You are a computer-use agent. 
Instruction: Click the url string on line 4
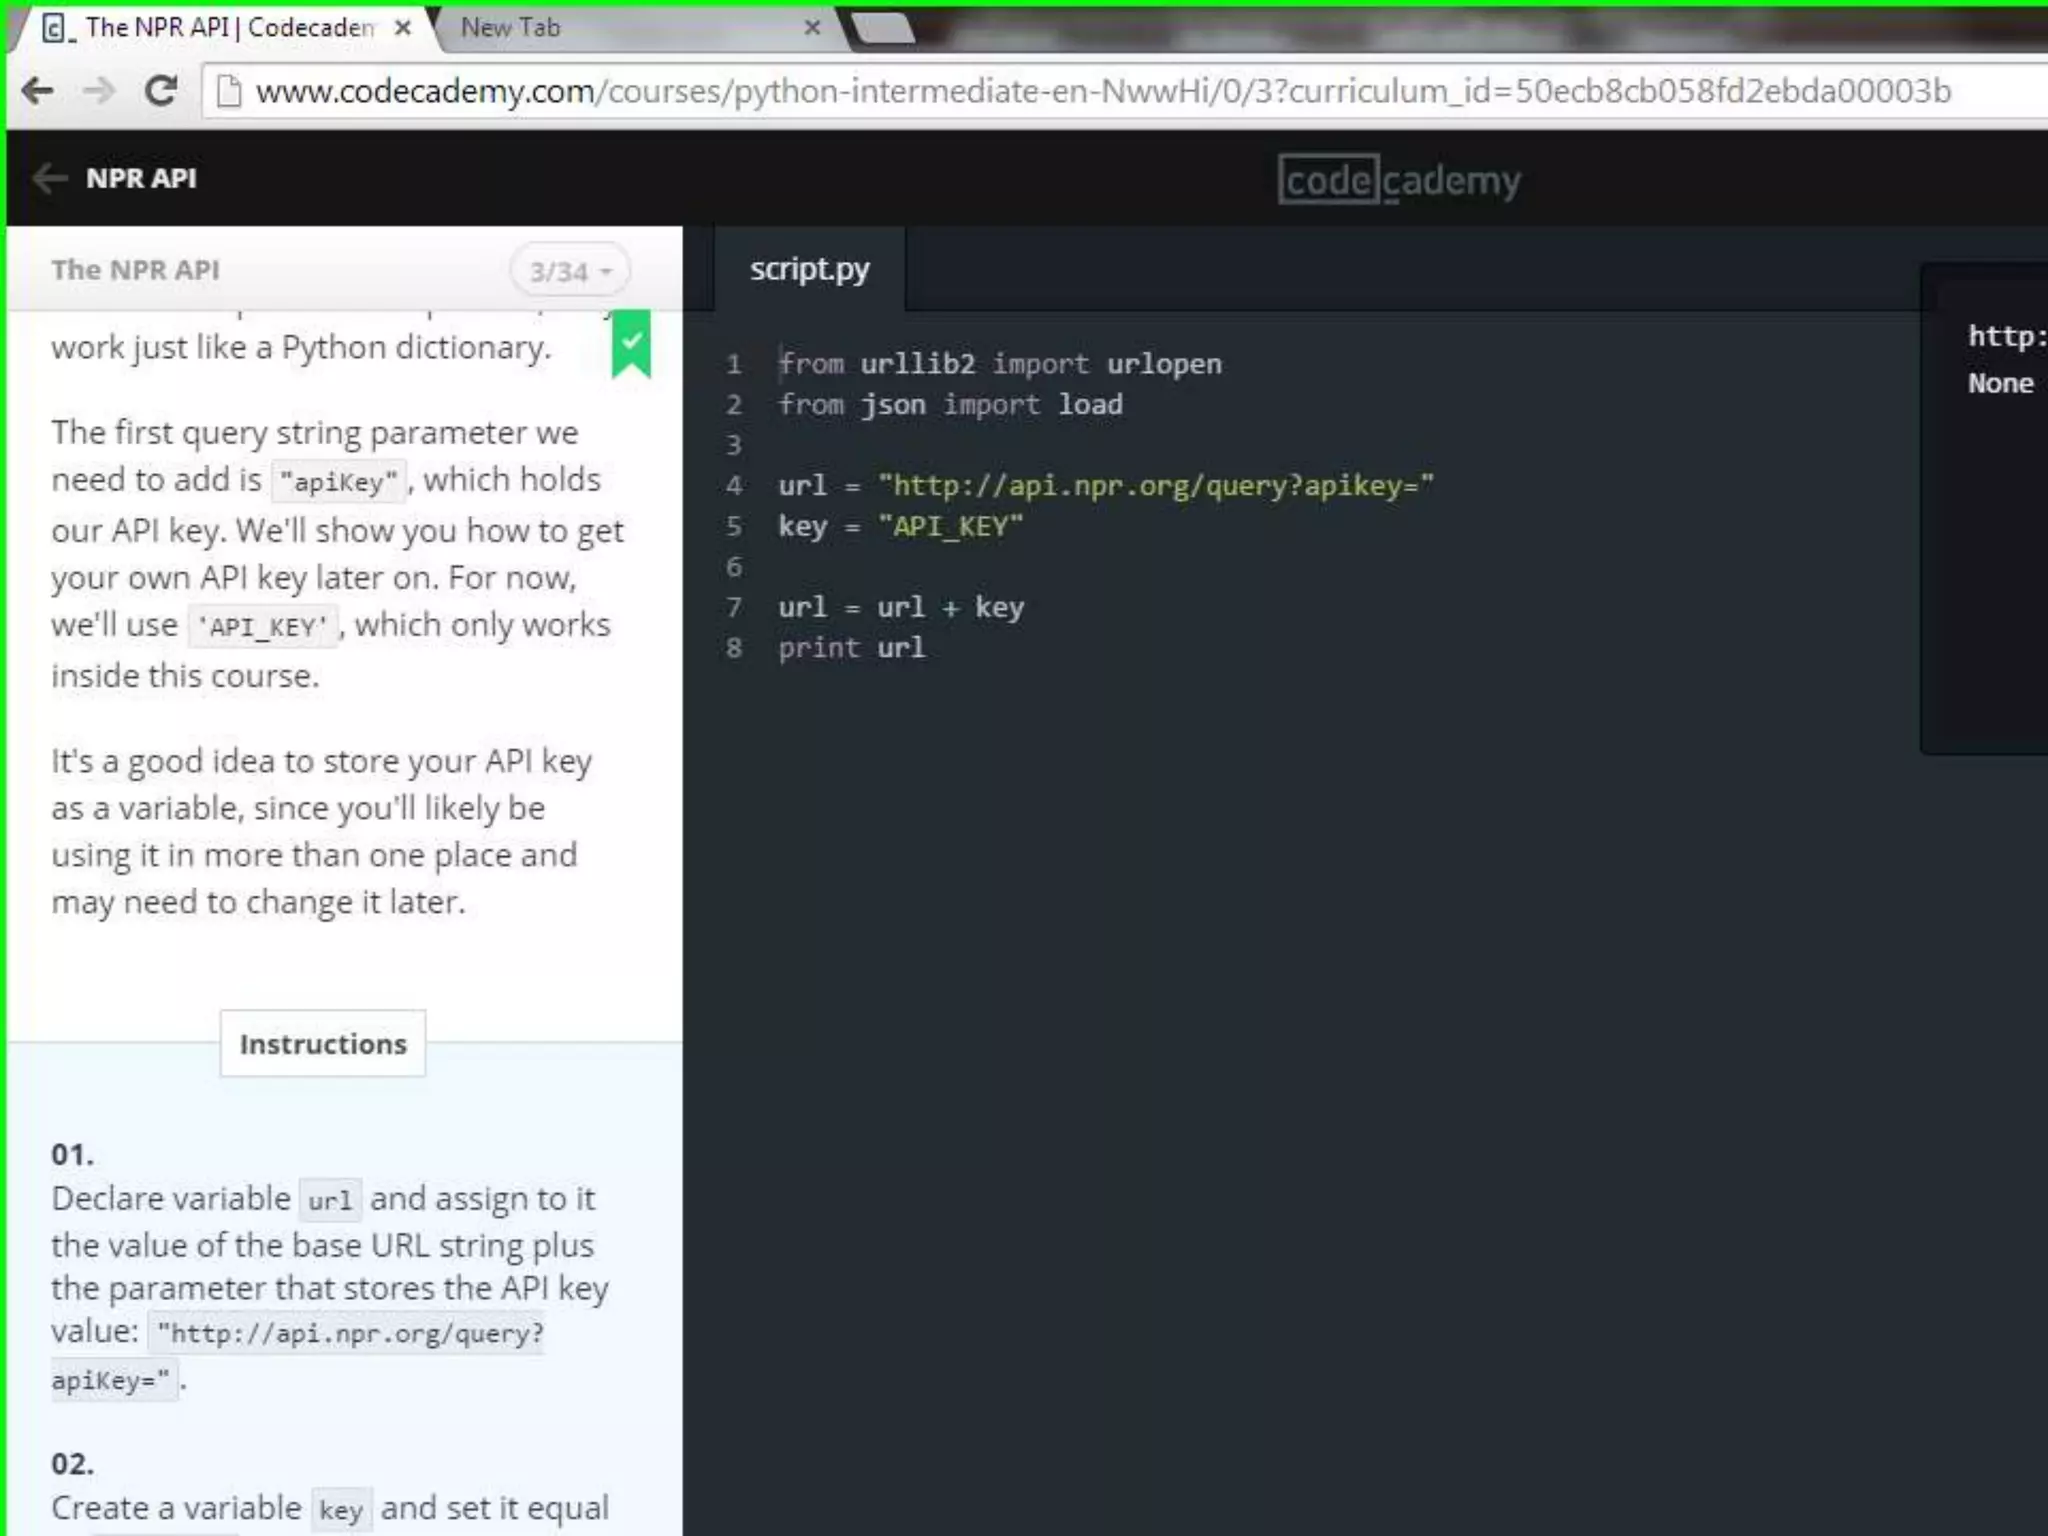point(1156,486)
